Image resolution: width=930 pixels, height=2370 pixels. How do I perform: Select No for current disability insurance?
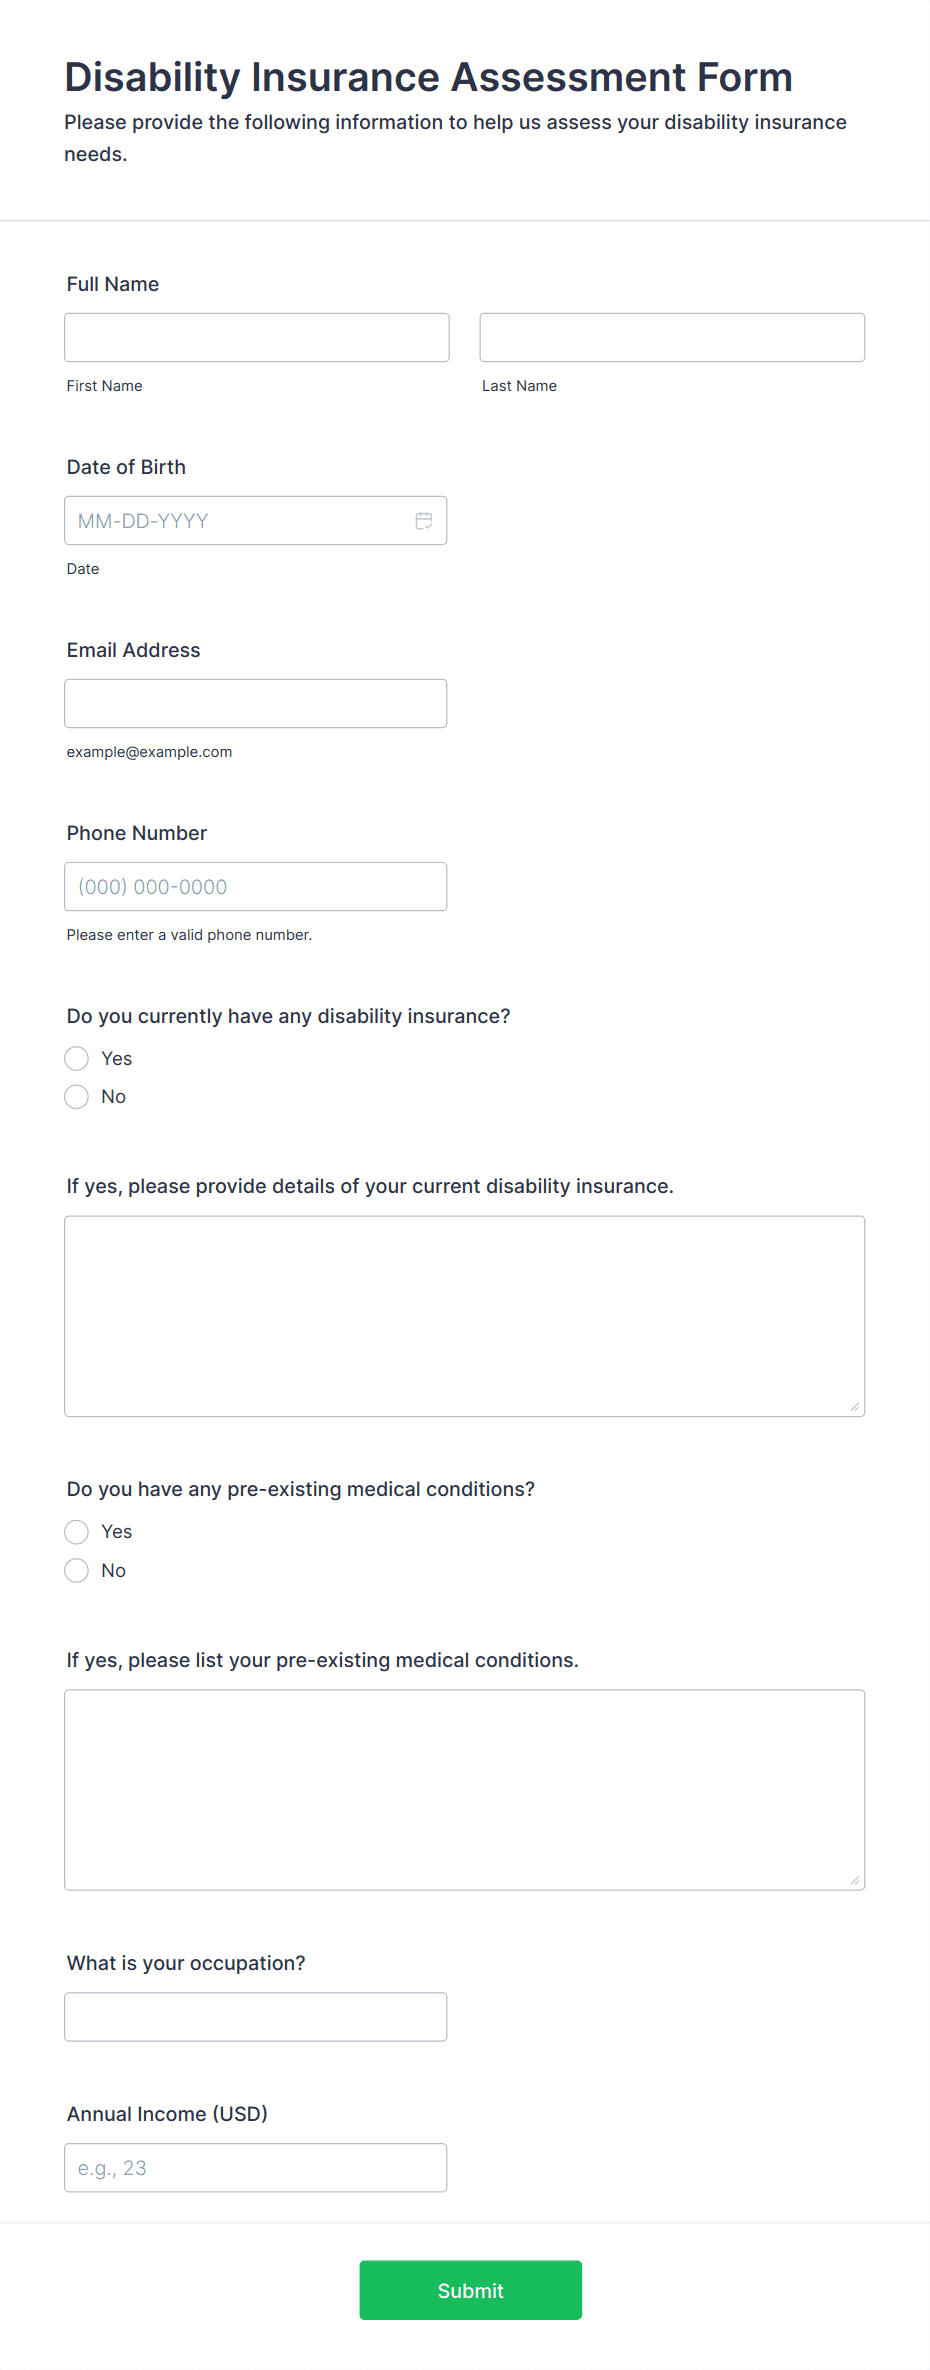tap(77, 1097)
